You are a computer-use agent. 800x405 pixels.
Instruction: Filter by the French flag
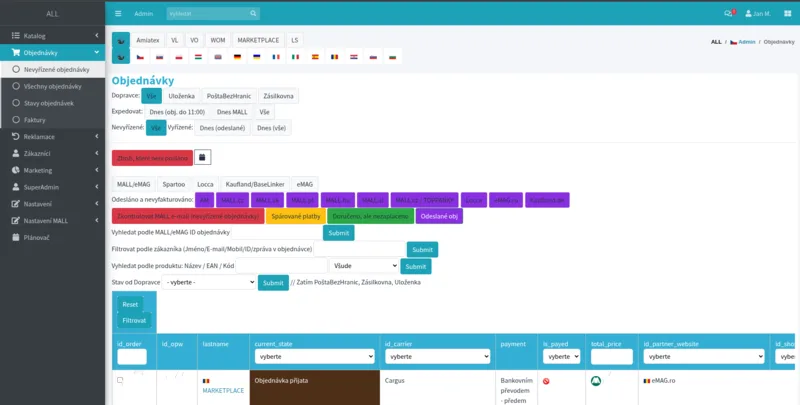point(276,57)
